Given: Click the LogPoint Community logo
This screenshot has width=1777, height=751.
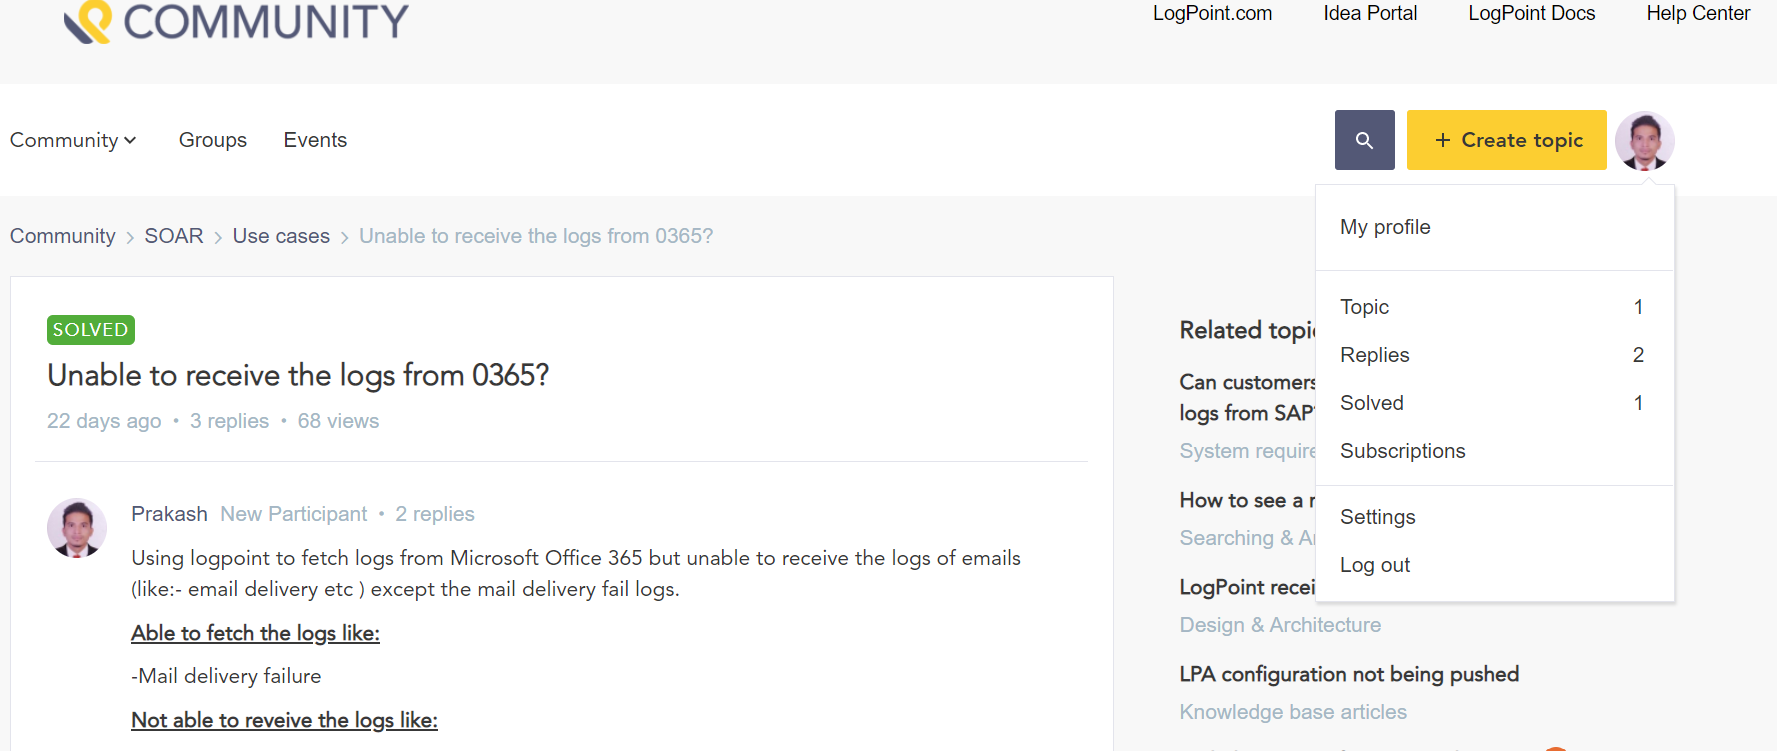Looking at the screenshot, I should [x=236, y=22].
